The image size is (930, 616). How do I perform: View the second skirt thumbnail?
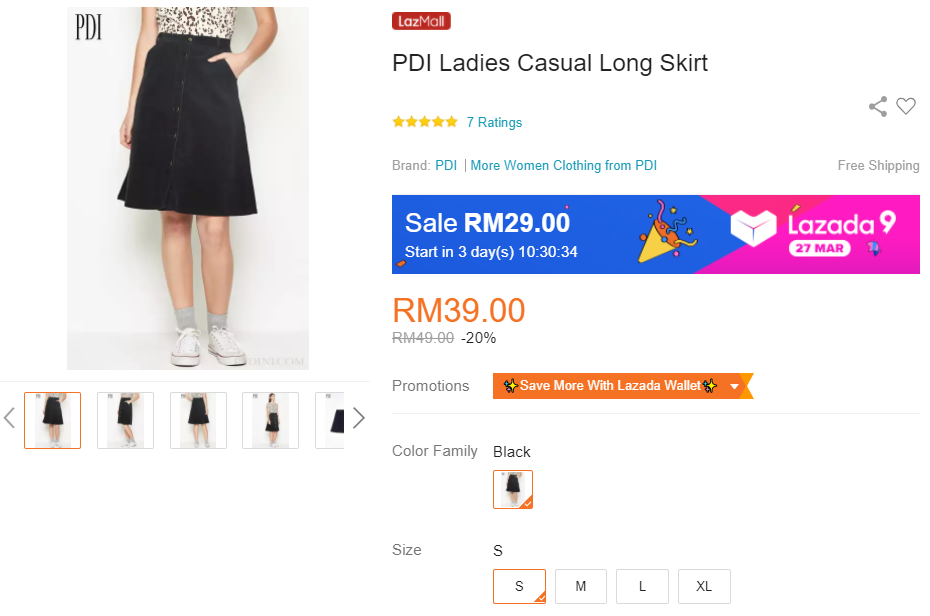pos(125,420)
